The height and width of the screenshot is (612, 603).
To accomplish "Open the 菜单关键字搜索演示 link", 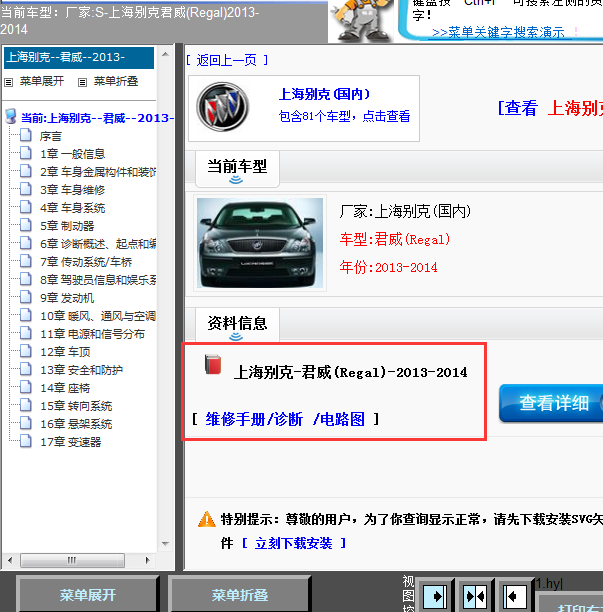I will click(x=498, y=32).
